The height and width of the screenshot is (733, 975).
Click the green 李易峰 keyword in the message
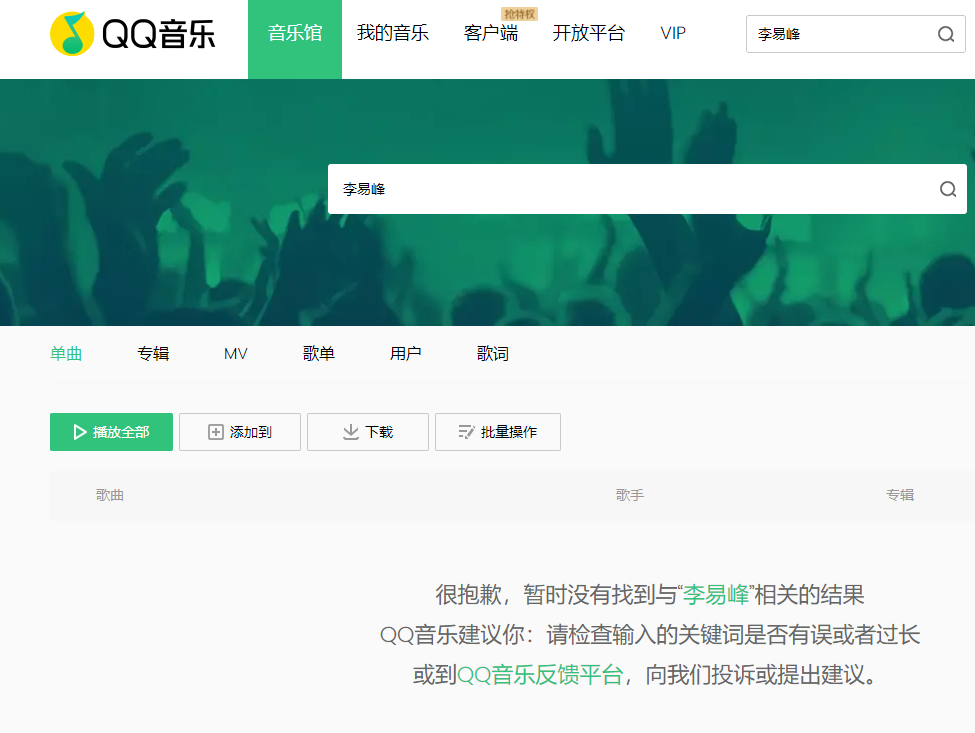716,595
